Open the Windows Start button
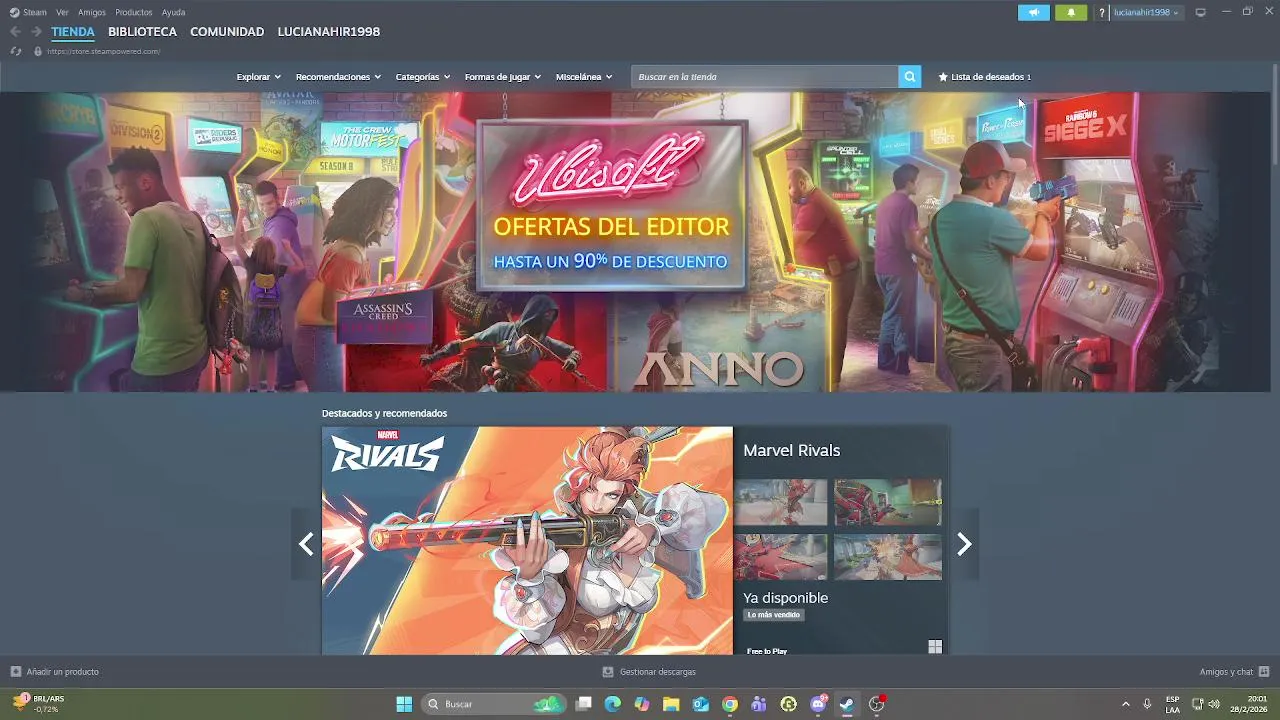The height and width of the screenshot is (720, 1280). tap(404, 704)
